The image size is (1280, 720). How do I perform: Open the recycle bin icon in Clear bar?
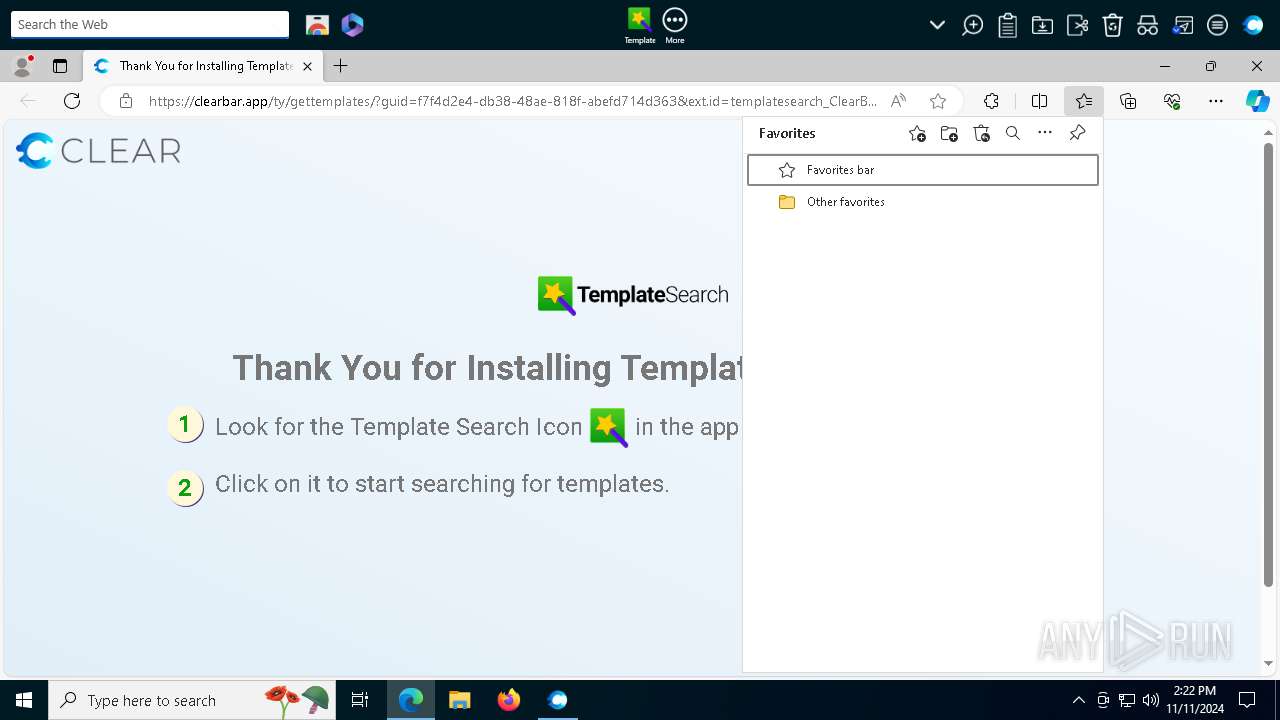(x=1112, y=25)
